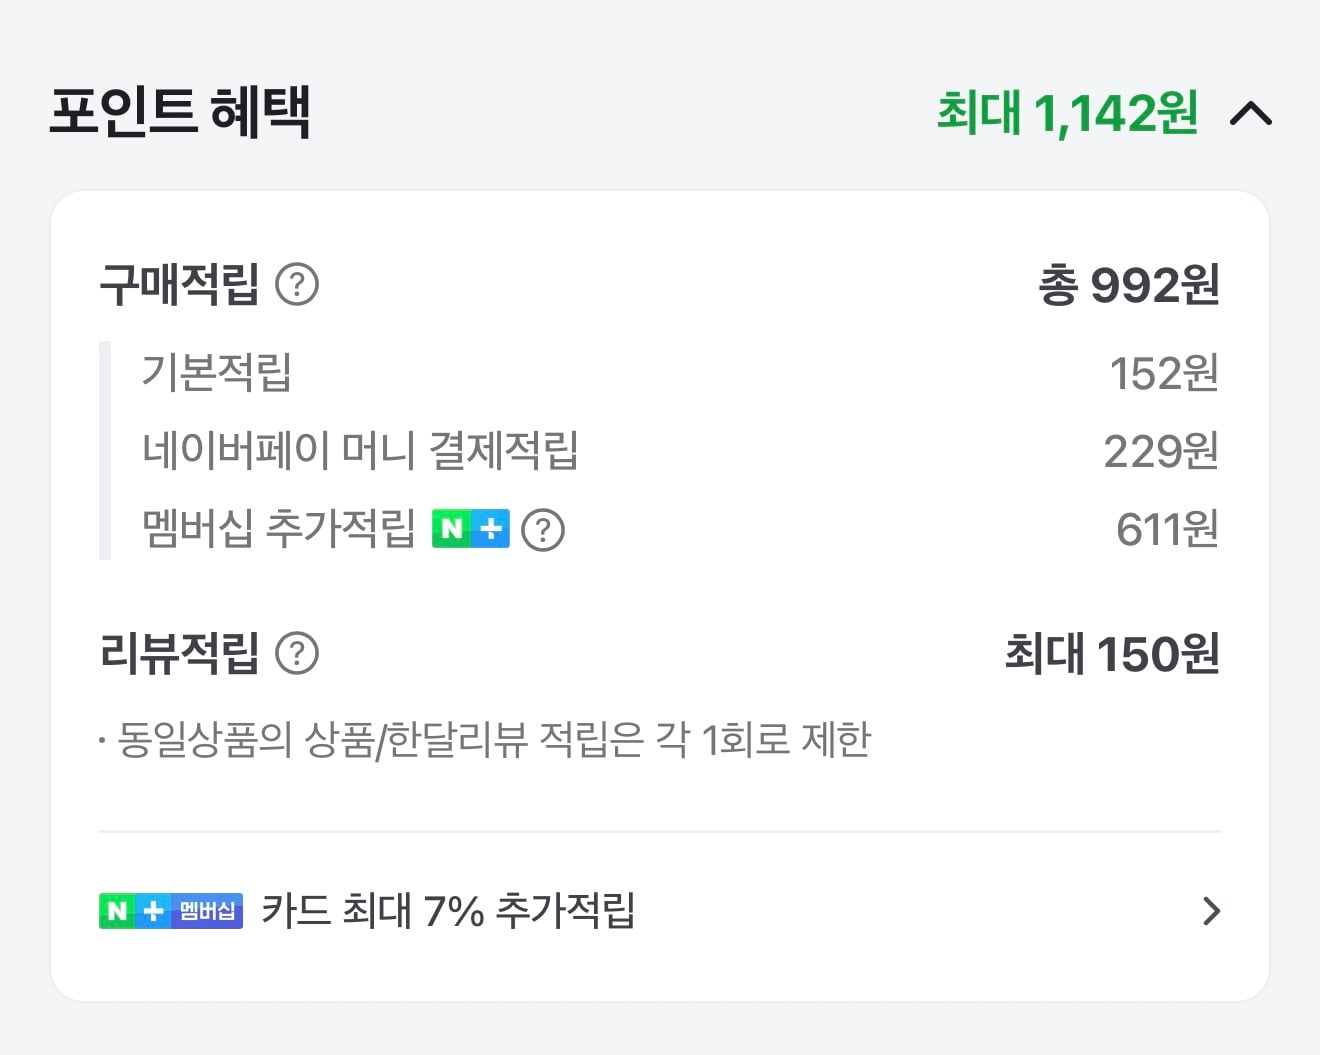Select the N Pay badge beside 멤버십 추가적립
The image size is (1320, 1055).
click(471, 529)
